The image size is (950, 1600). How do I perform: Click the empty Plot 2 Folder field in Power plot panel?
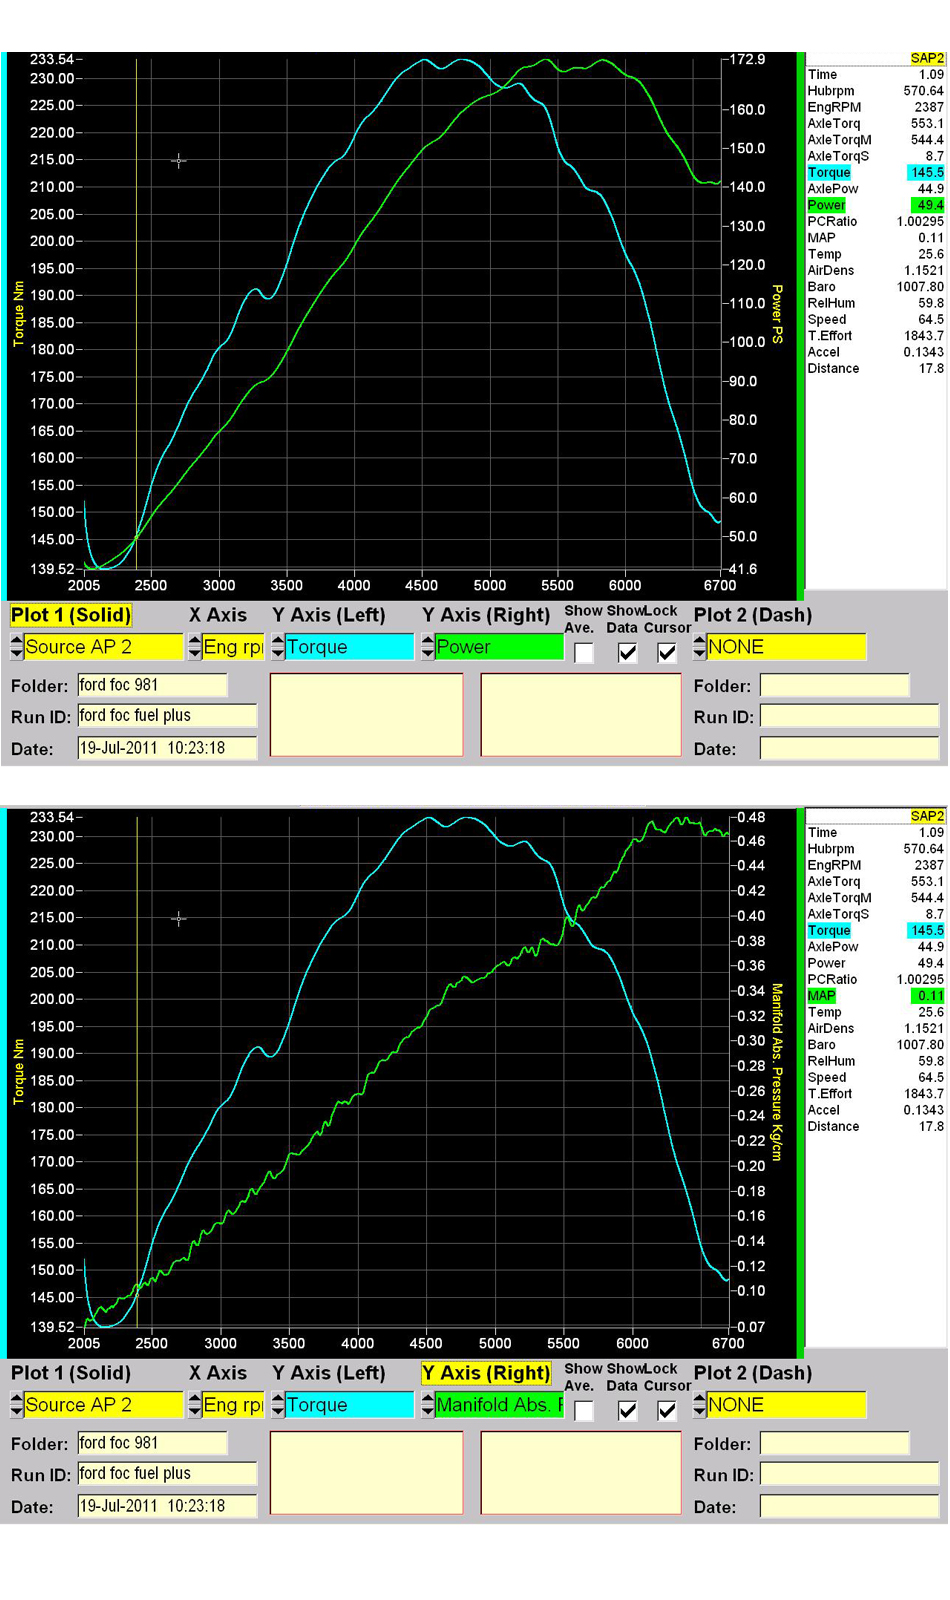click(834, 685)
